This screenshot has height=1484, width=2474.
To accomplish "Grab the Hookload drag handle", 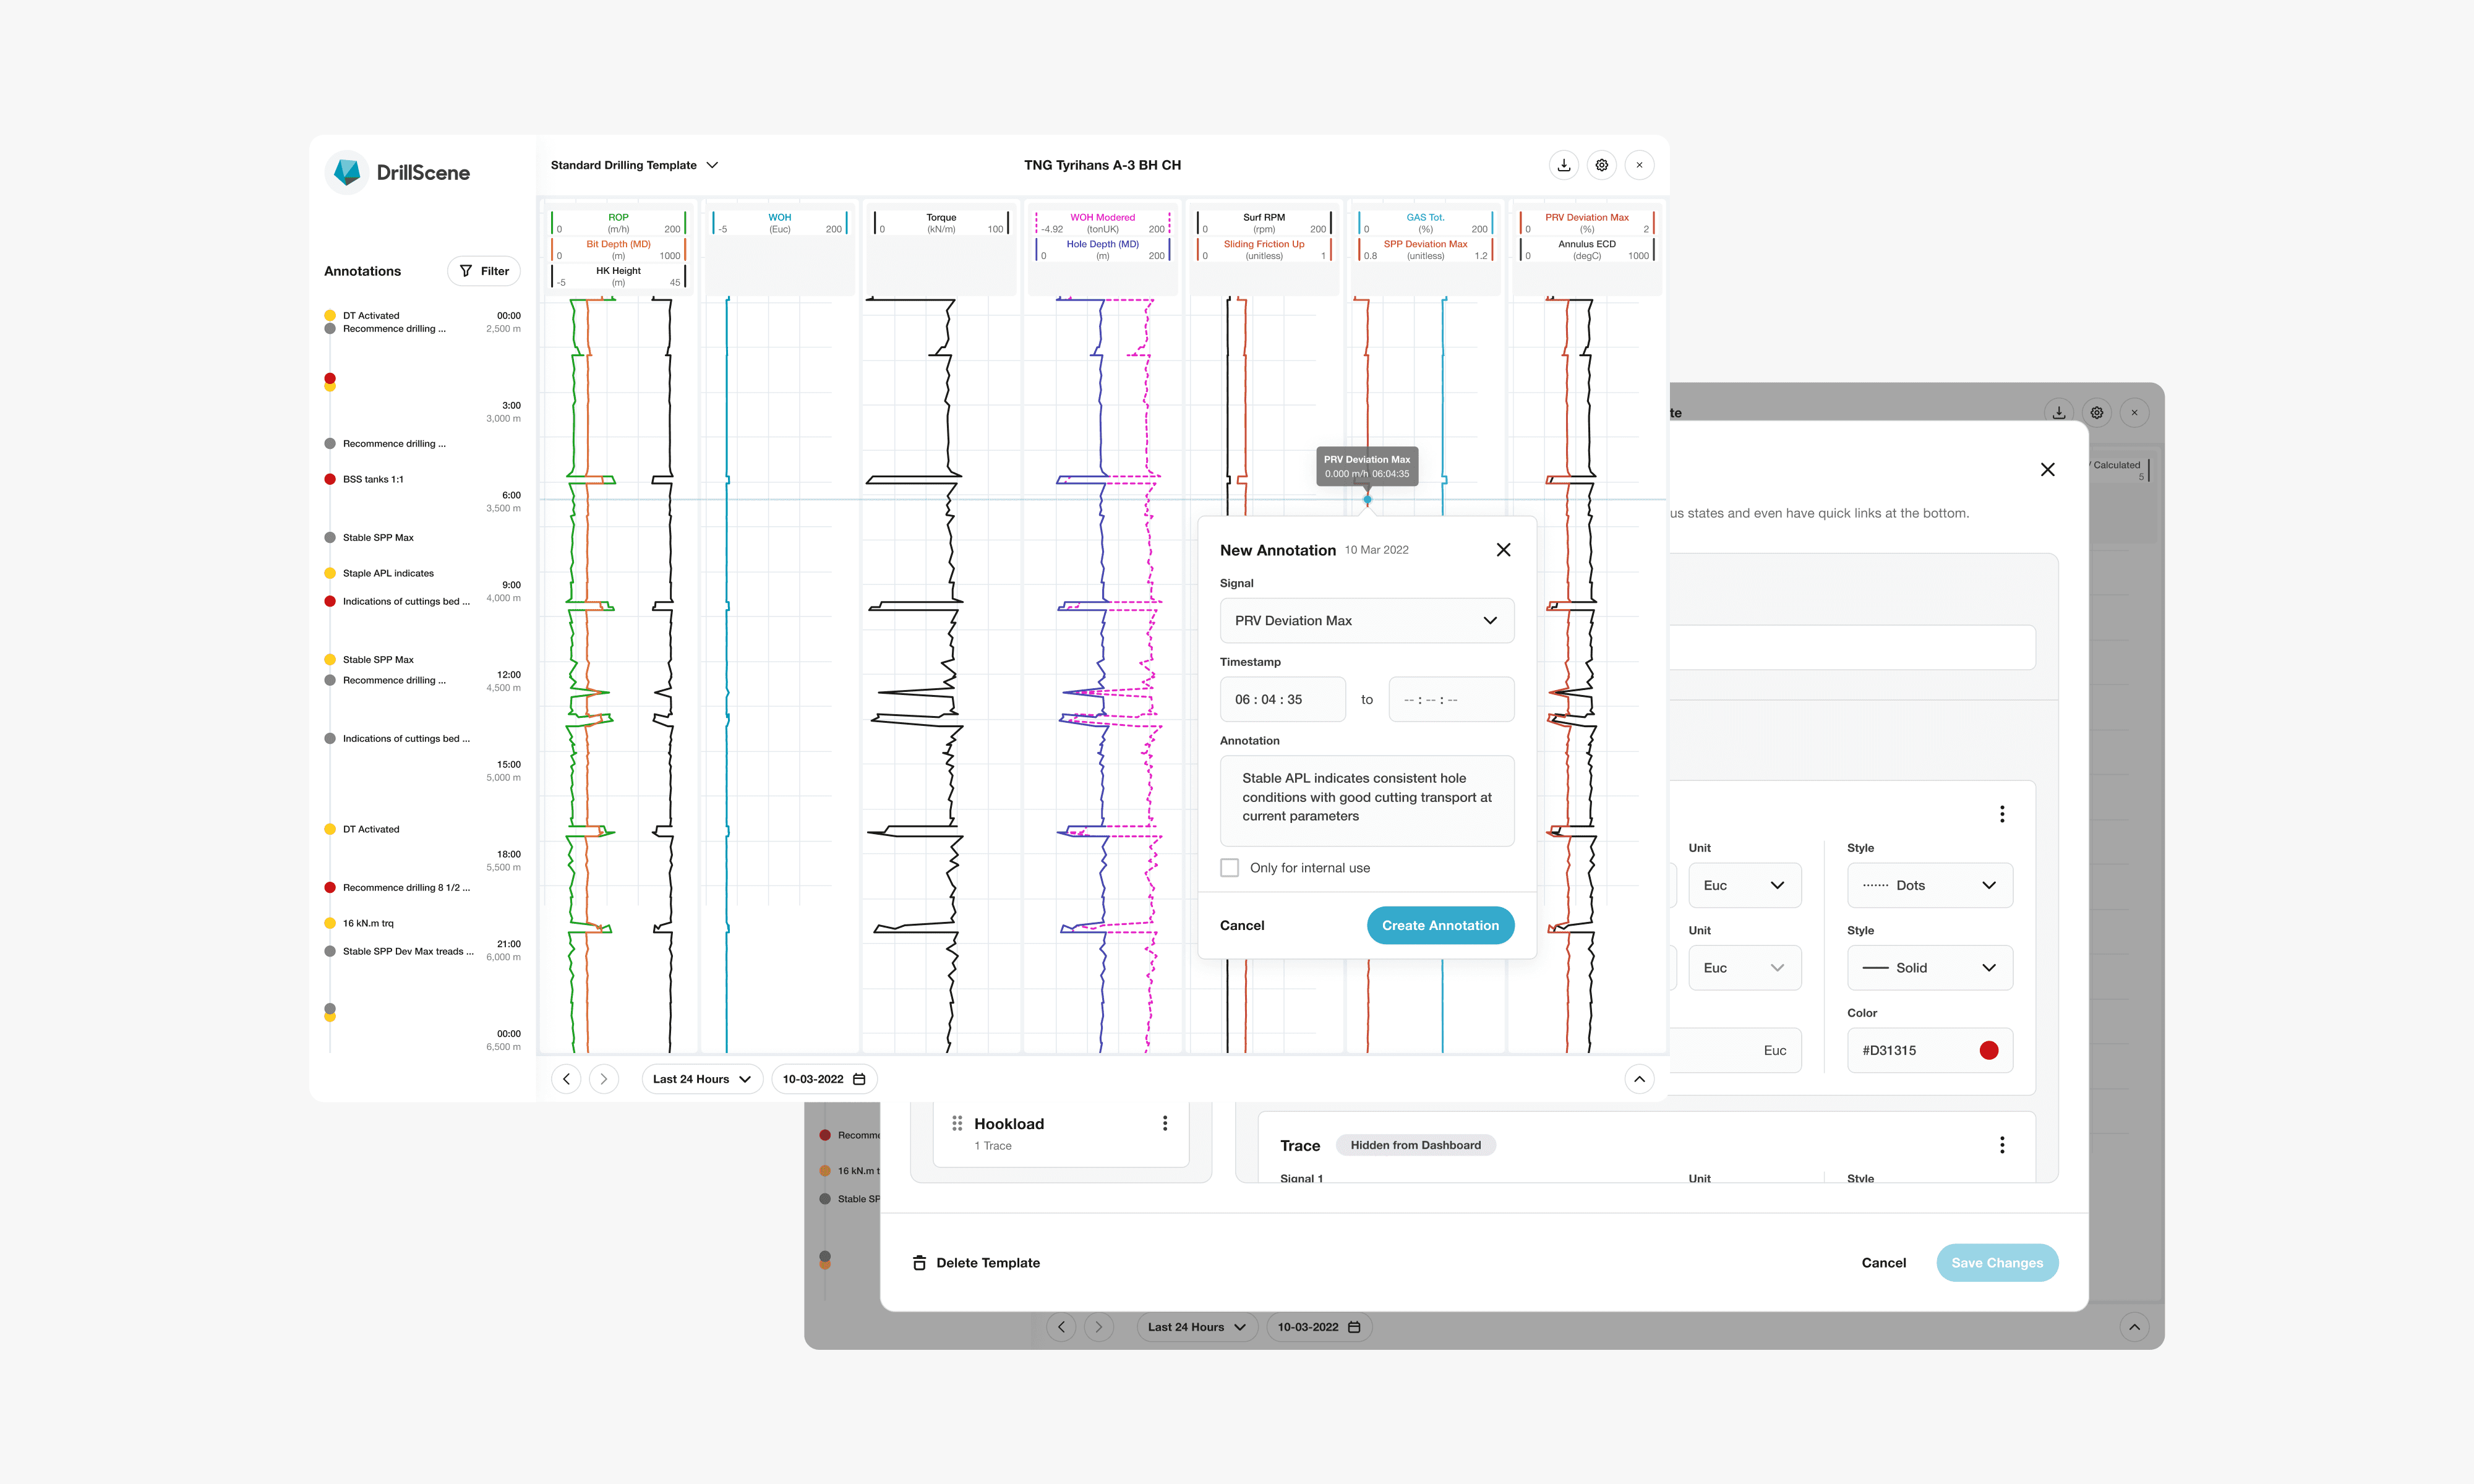I will pyautogui.click(x=957, y=1123).
